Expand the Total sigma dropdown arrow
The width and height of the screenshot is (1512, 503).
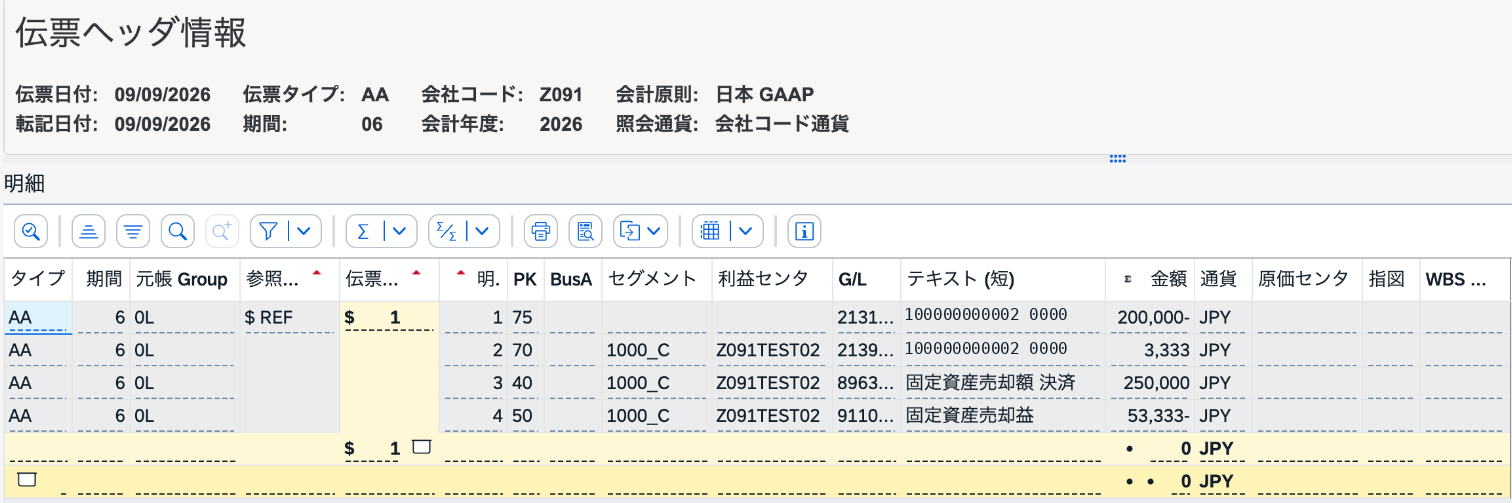pos(400,231)
